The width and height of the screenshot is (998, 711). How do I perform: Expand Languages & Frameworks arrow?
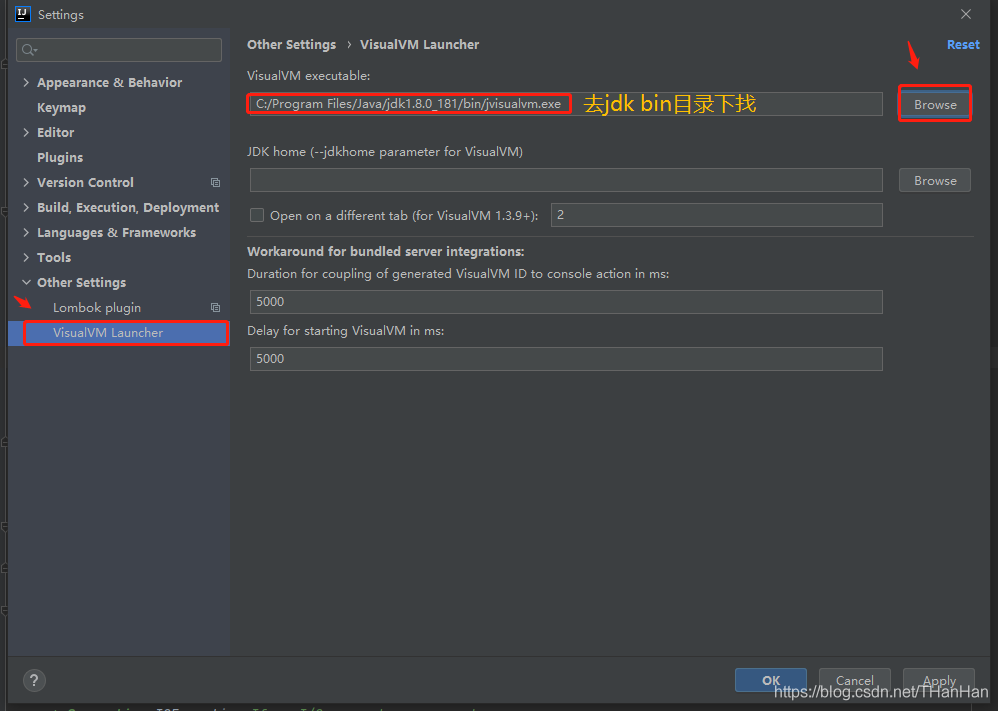pyautogui.click(x=26, y=232)
